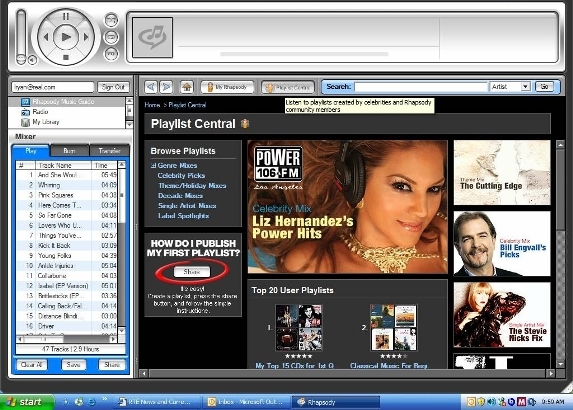Select track "Driver" in Mixer

[x=68, y=326]
